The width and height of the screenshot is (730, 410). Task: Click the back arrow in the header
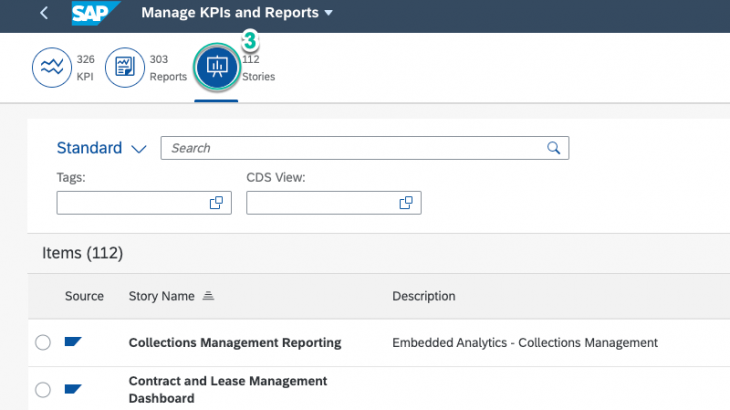(44, 14)
